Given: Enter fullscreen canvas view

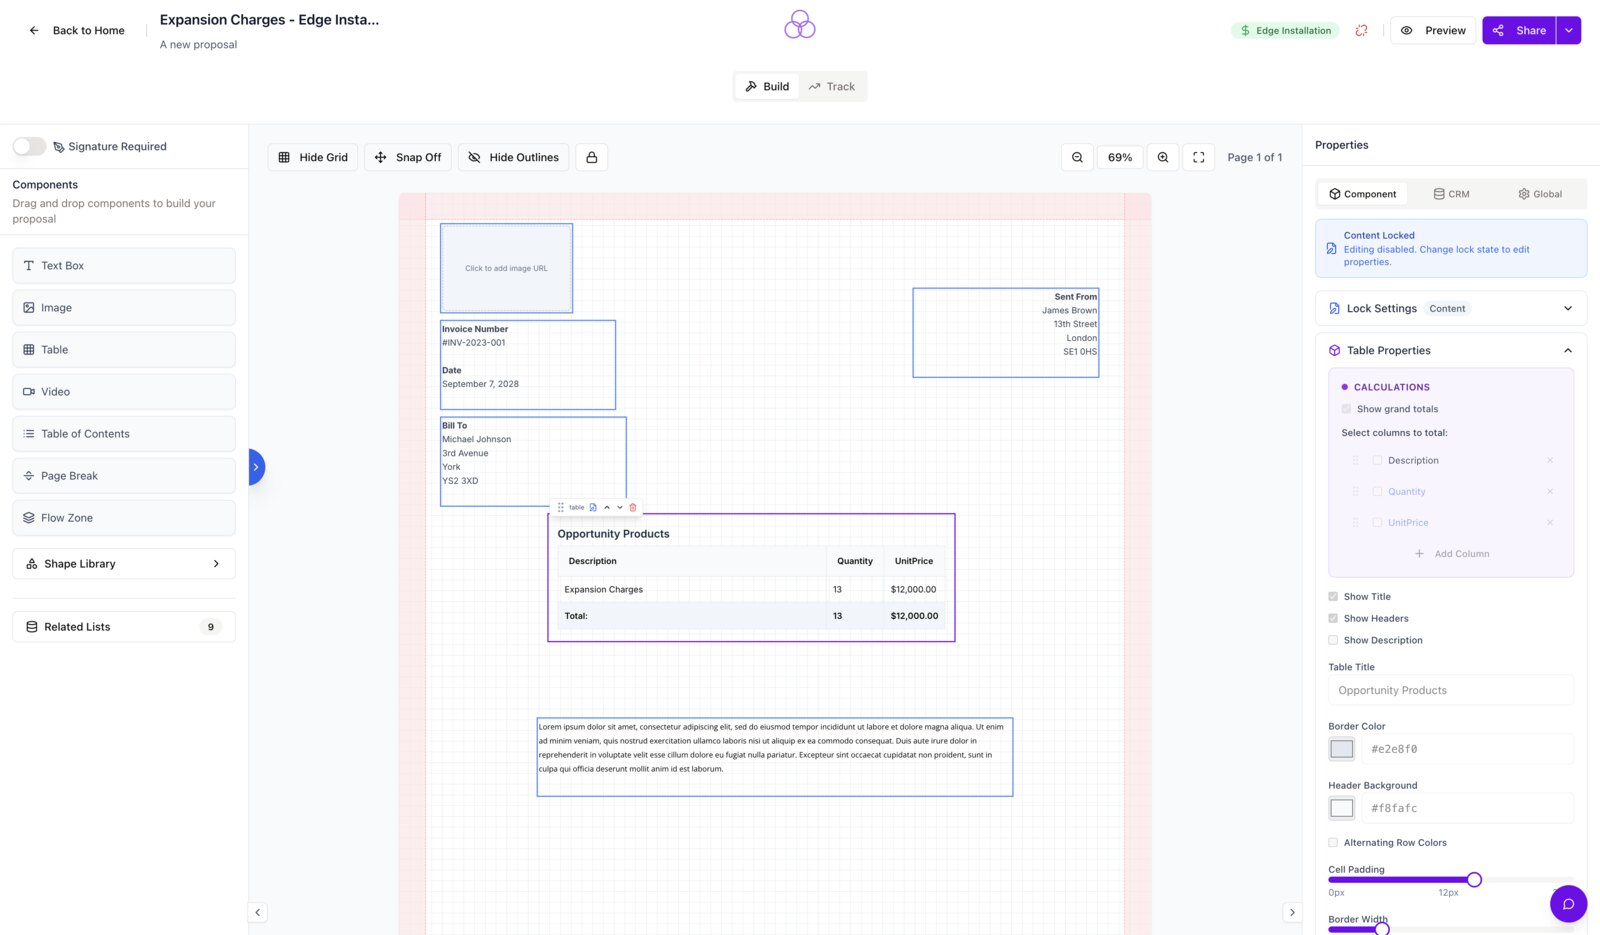Looking at the screenshot, I should point(1199,157).
